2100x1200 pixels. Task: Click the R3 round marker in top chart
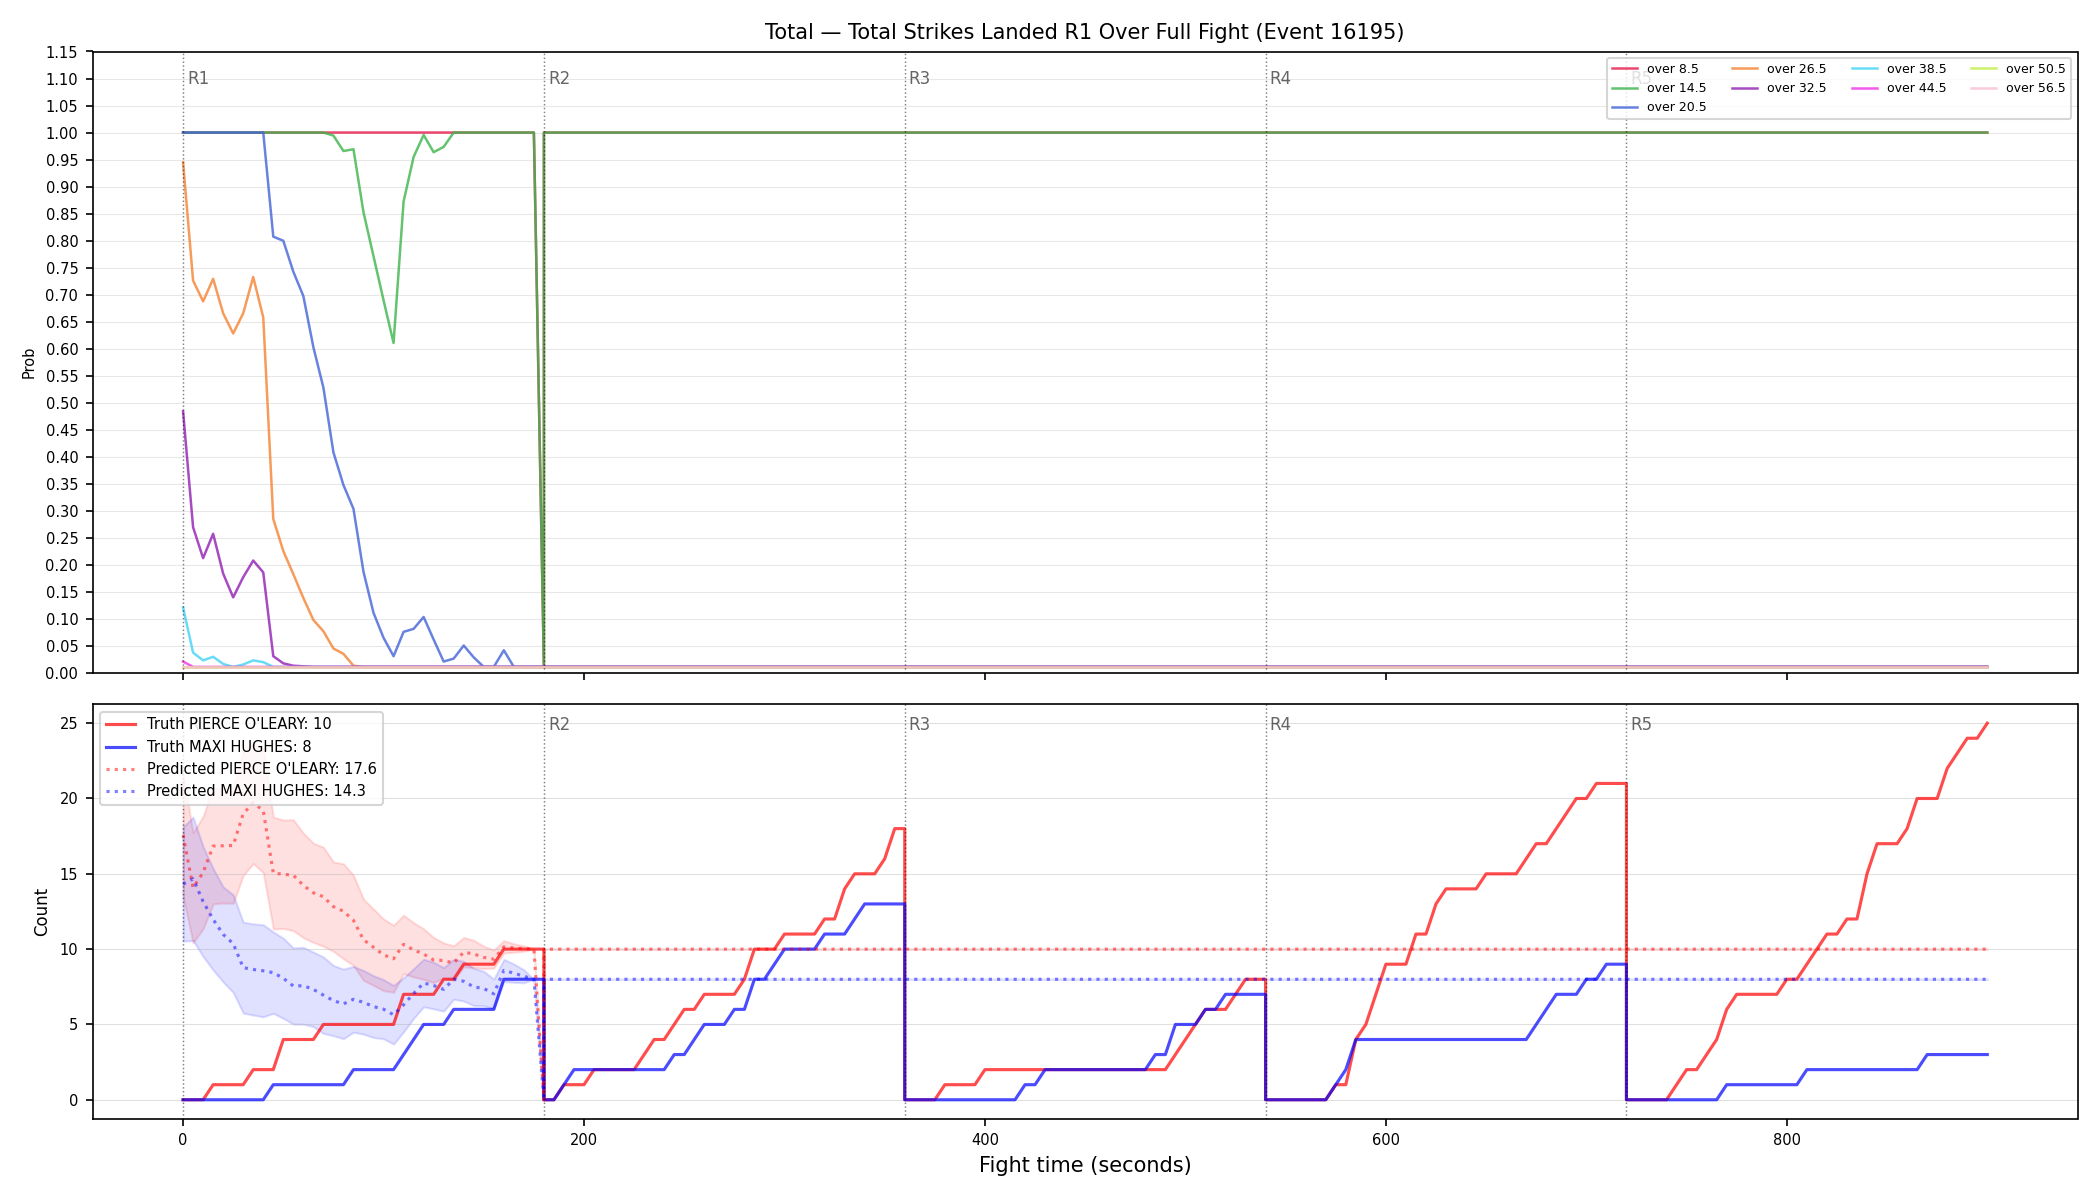919,78
